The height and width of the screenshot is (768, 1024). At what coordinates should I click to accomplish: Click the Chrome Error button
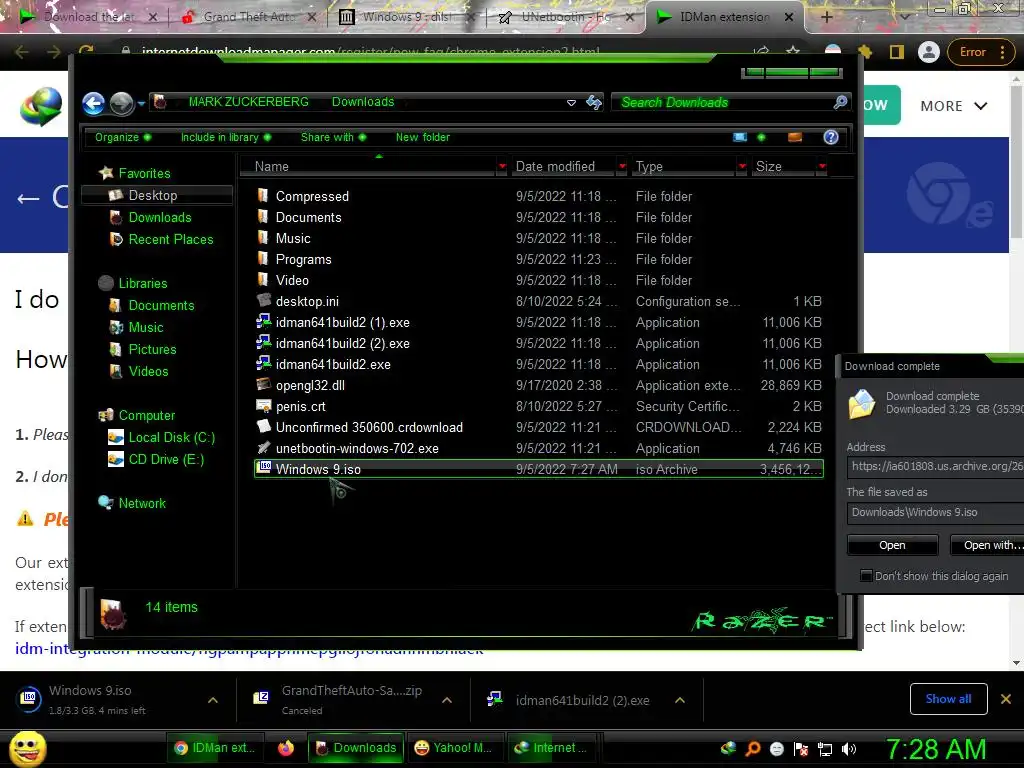[x=981, y=52]
